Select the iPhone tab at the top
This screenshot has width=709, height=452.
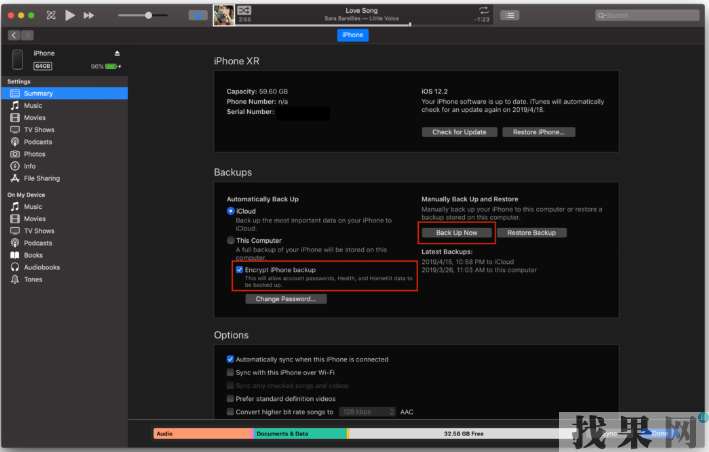(354, 34)
